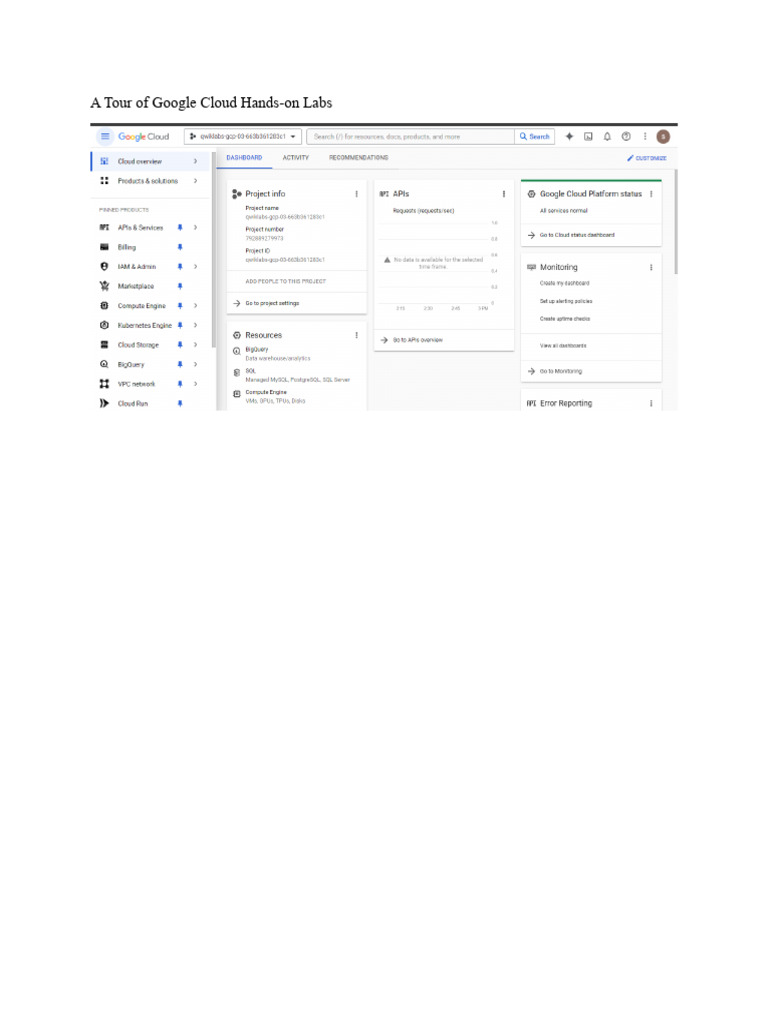Open Resources card three-dot menu
The width and height of the screenshot is (768, 1024).
357,335
